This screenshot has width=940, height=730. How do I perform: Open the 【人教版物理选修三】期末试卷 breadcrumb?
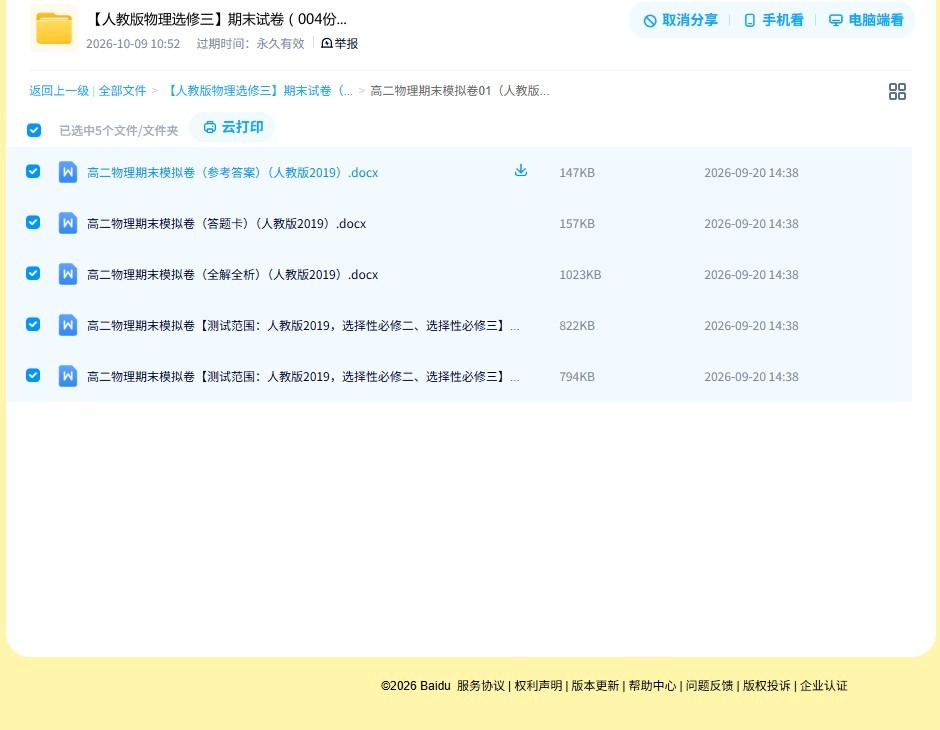click(258, 91)
